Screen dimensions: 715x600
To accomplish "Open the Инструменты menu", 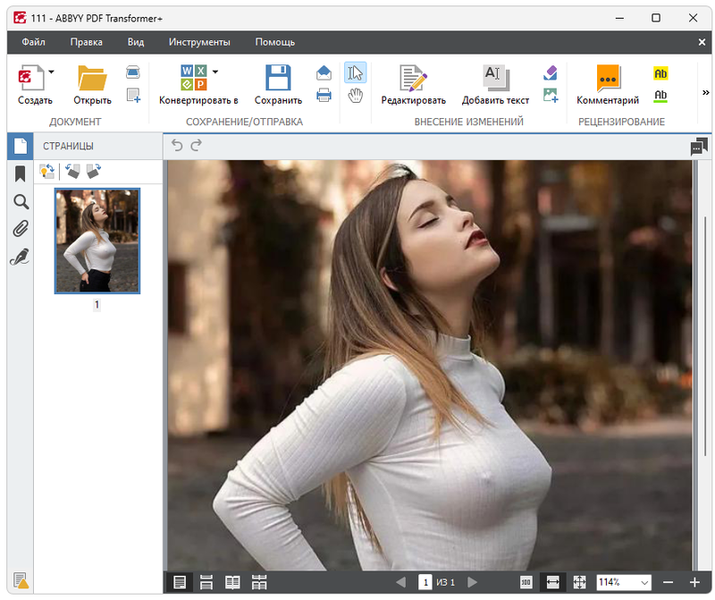I will [x=199, y=42].
